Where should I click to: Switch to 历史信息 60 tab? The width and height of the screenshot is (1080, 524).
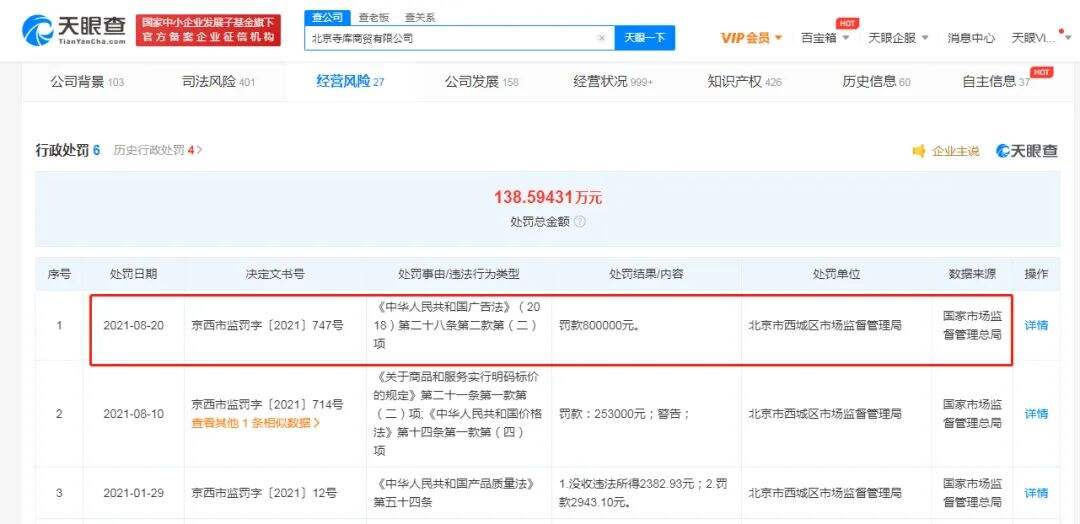pos(876,82)
